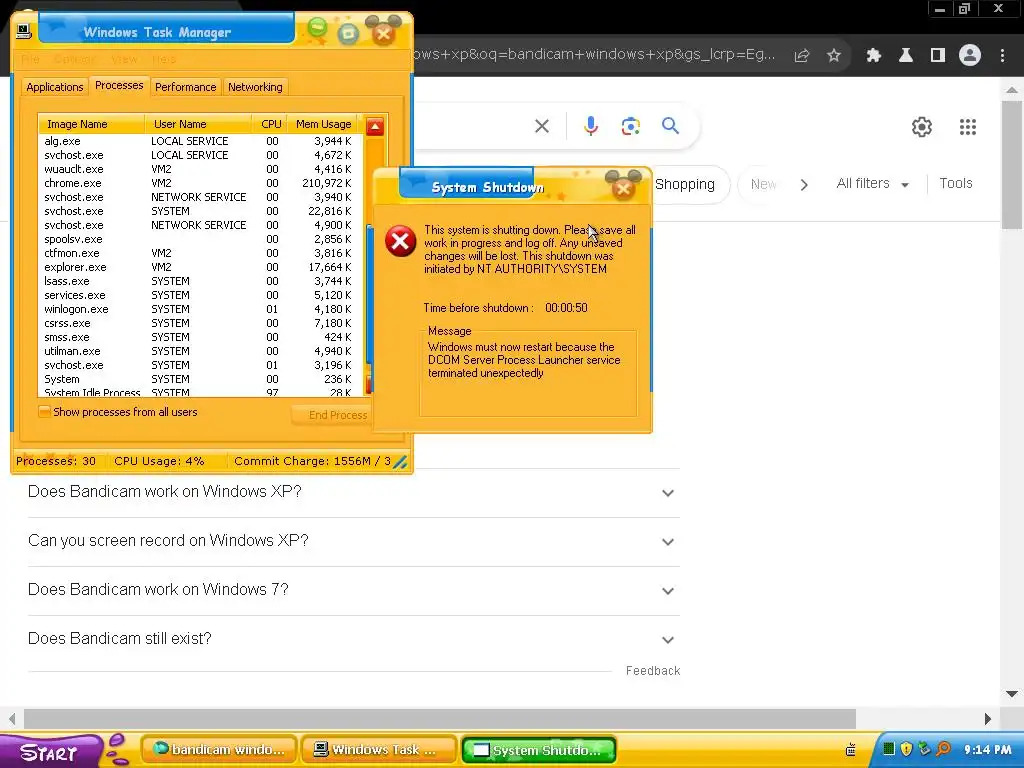Open Task Manager View menu

point(124,59)
